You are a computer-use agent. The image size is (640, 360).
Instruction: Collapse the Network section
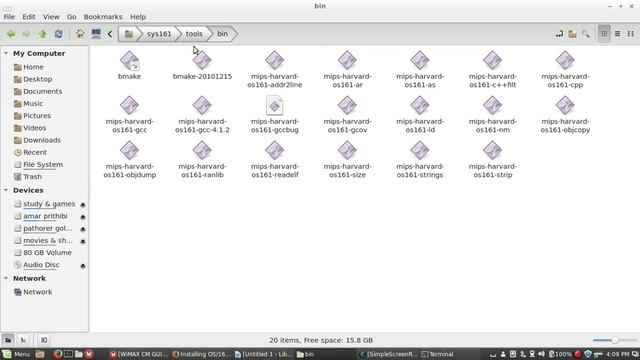click(6, 278)
